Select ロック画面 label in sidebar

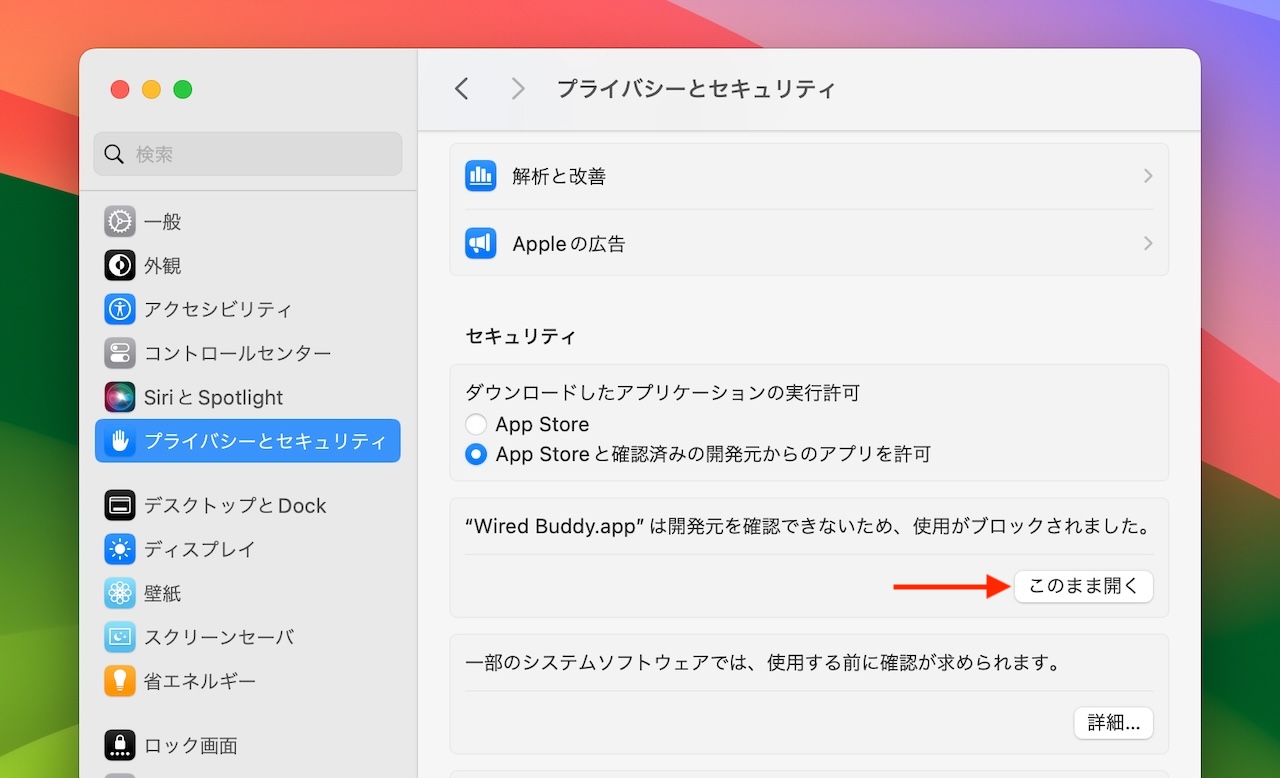(x=191, y=746)
